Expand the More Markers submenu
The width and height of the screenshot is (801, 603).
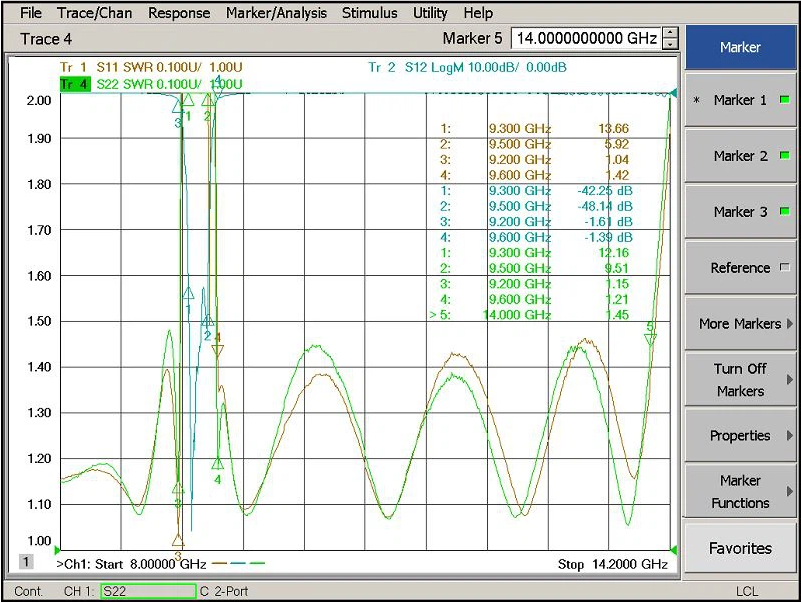(x=740, y=324)
